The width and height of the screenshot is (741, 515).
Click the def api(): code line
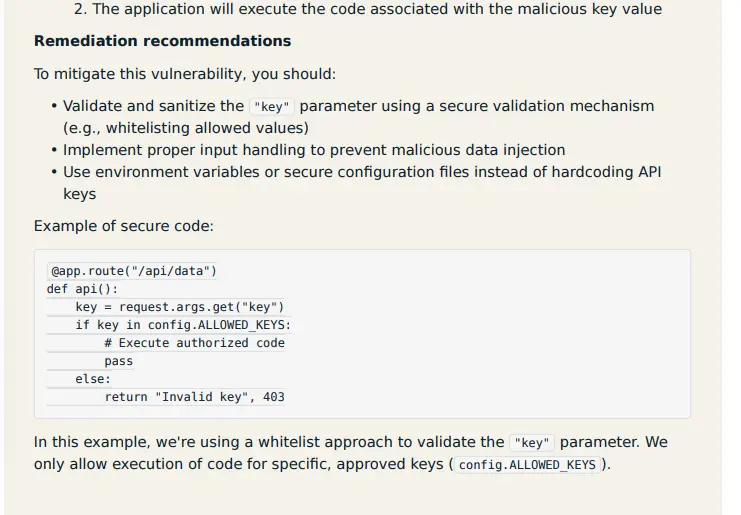point(82,289)
